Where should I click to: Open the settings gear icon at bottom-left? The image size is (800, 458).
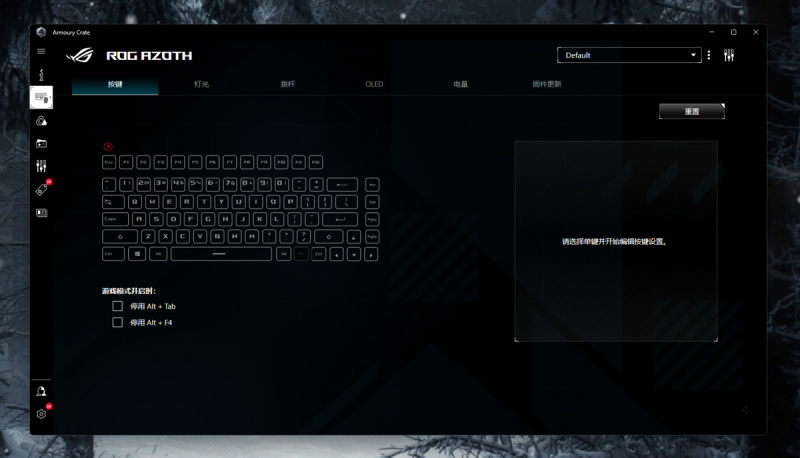(x=41, y=413)
